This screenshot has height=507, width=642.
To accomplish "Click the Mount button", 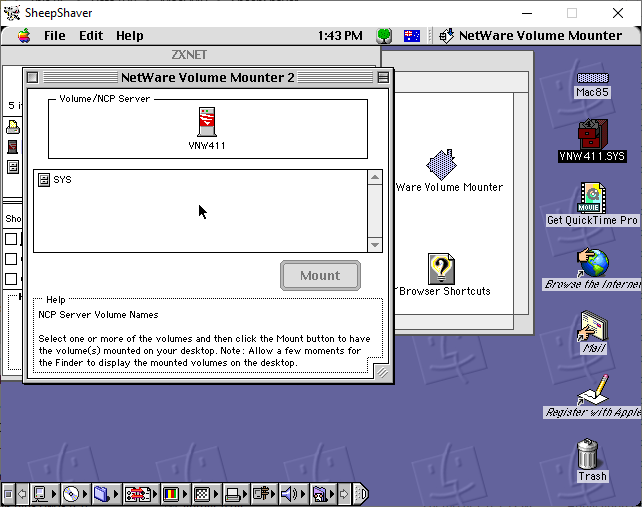I will tap(320, 276).
